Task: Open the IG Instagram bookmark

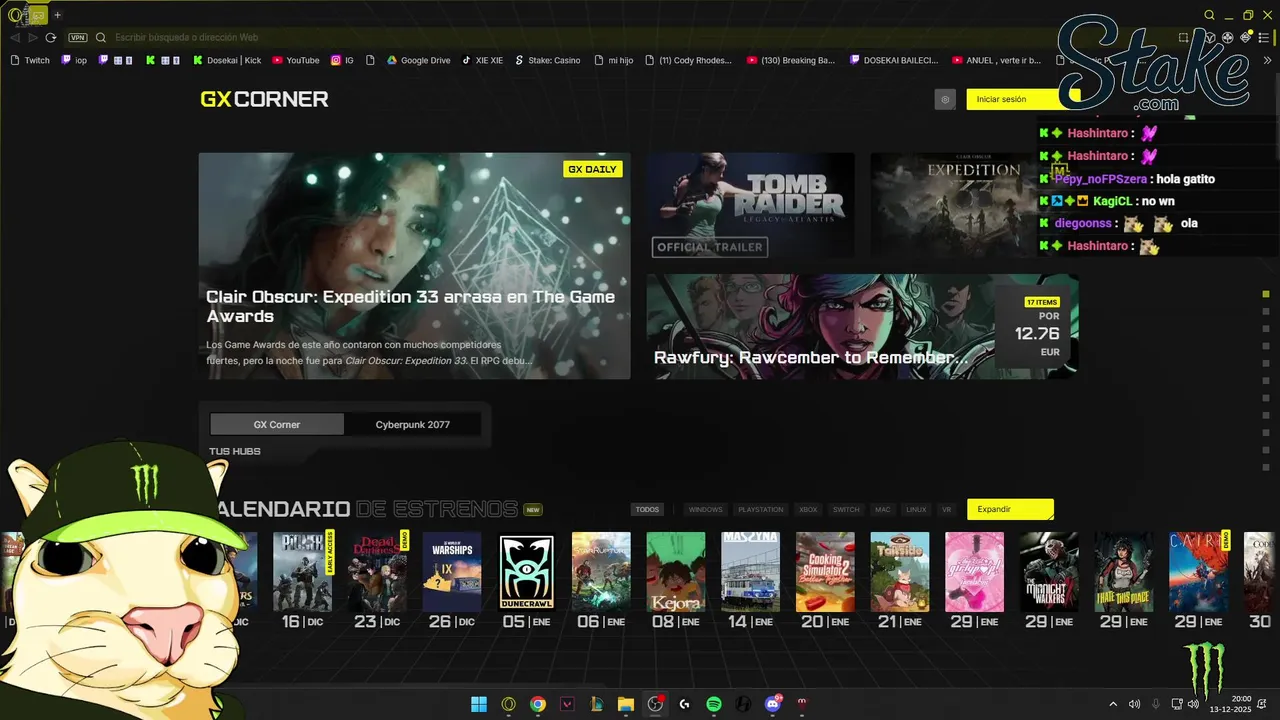Action: [x=342, y=60]
